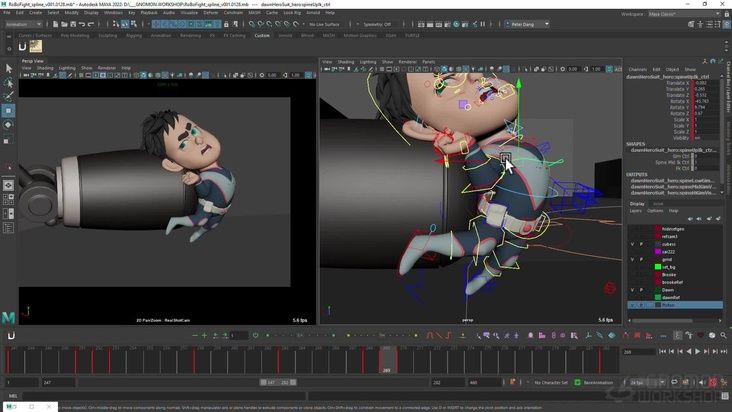Image resolution: width=732 pixels, height=412 pixels.
Task: Select Translate X channel label
Action: point(678,83)
